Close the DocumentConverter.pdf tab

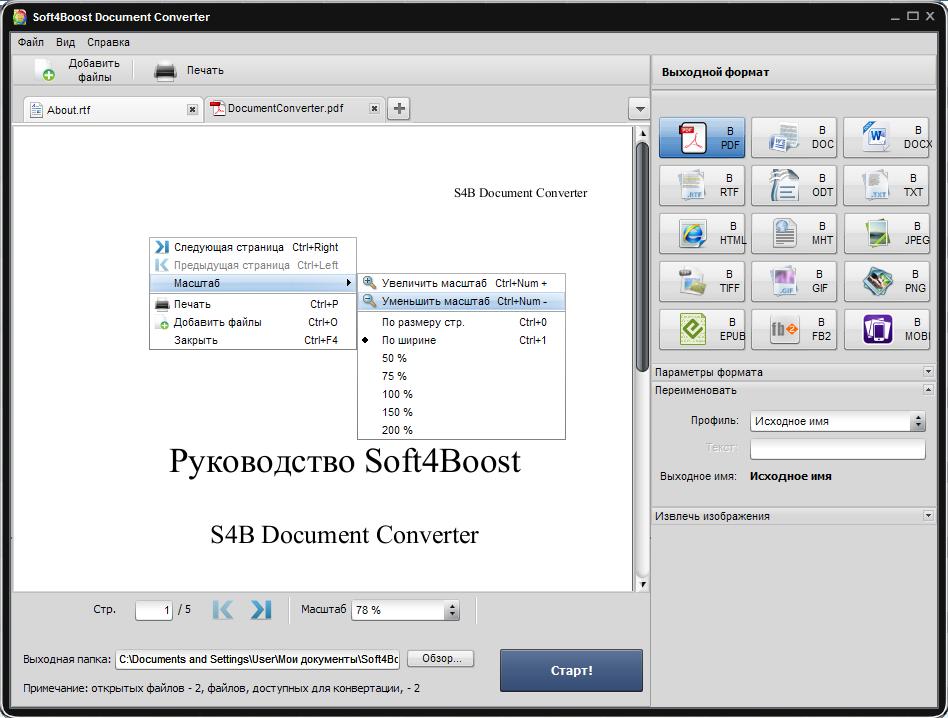click(375, 108)
